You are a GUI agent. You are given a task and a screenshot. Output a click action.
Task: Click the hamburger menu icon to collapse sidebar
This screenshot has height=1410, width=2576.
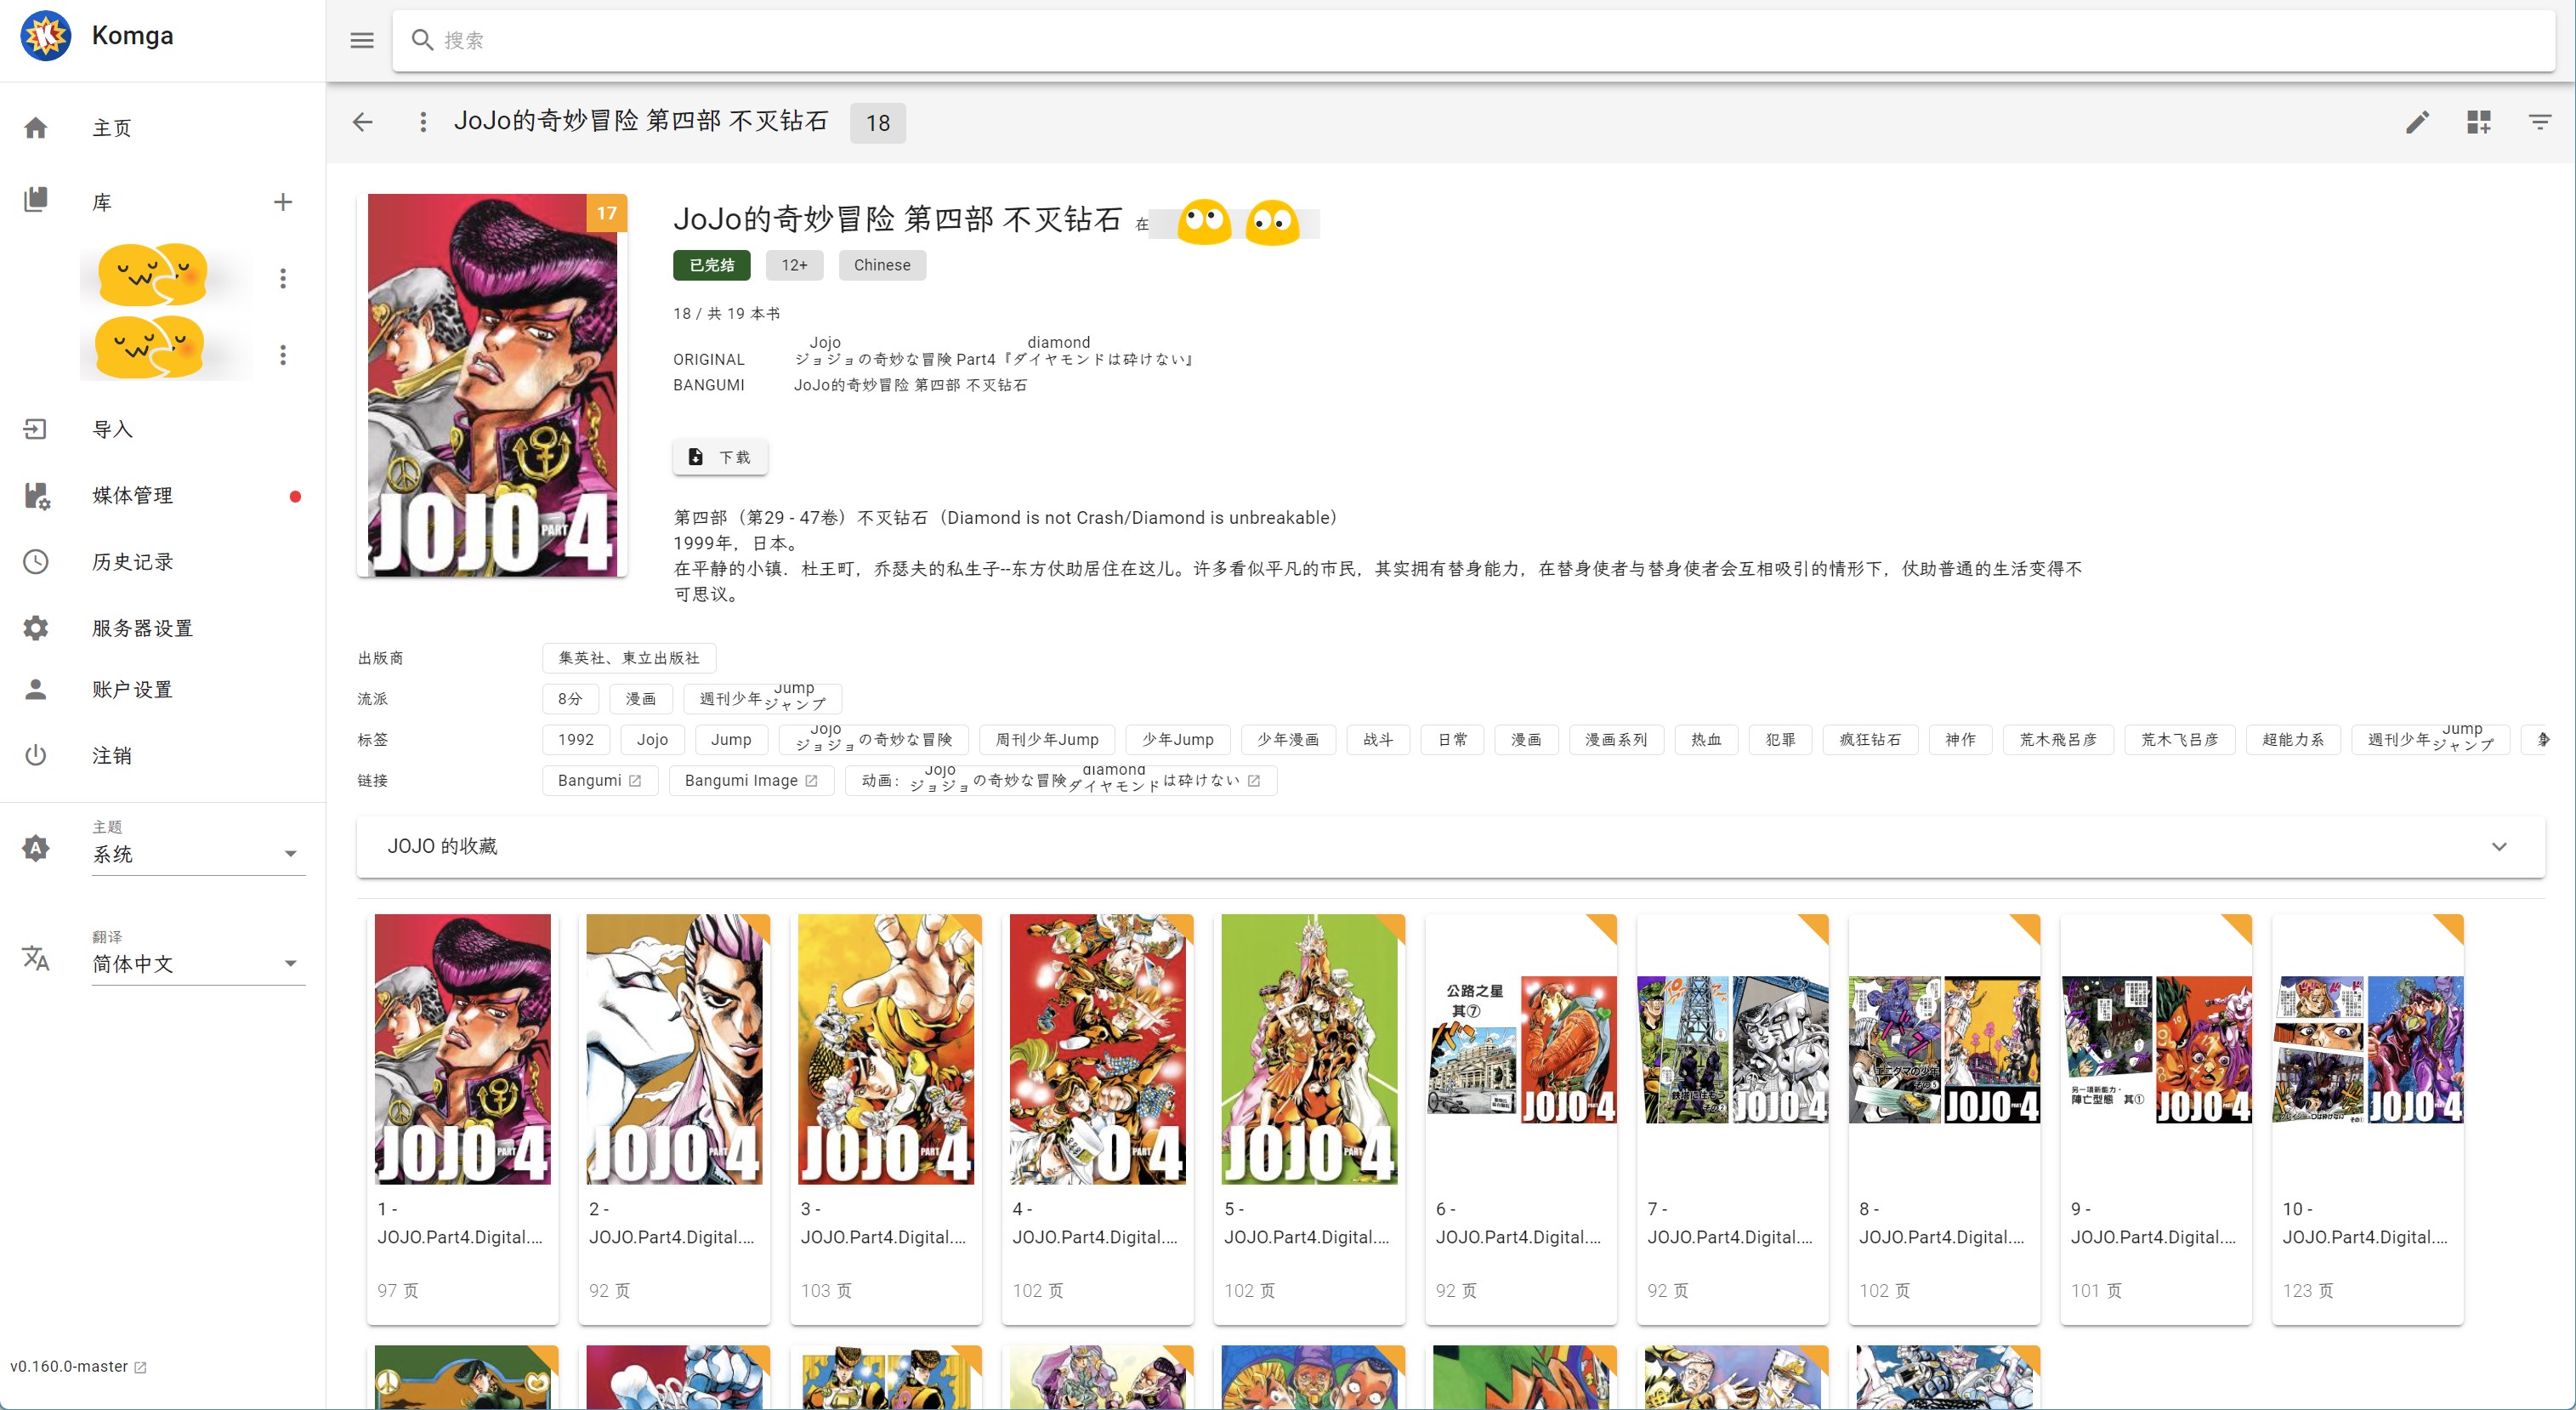tap(361, 40)
